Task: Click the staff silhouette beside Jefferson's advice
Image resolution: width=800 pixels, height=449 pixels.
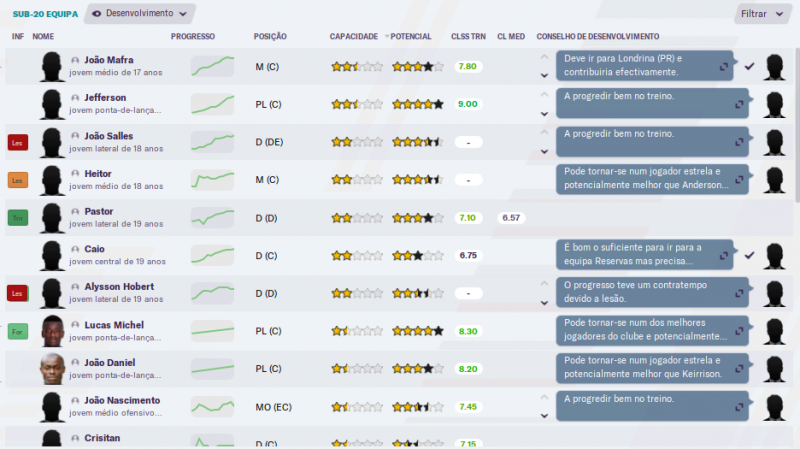Action: pos(773,104)
